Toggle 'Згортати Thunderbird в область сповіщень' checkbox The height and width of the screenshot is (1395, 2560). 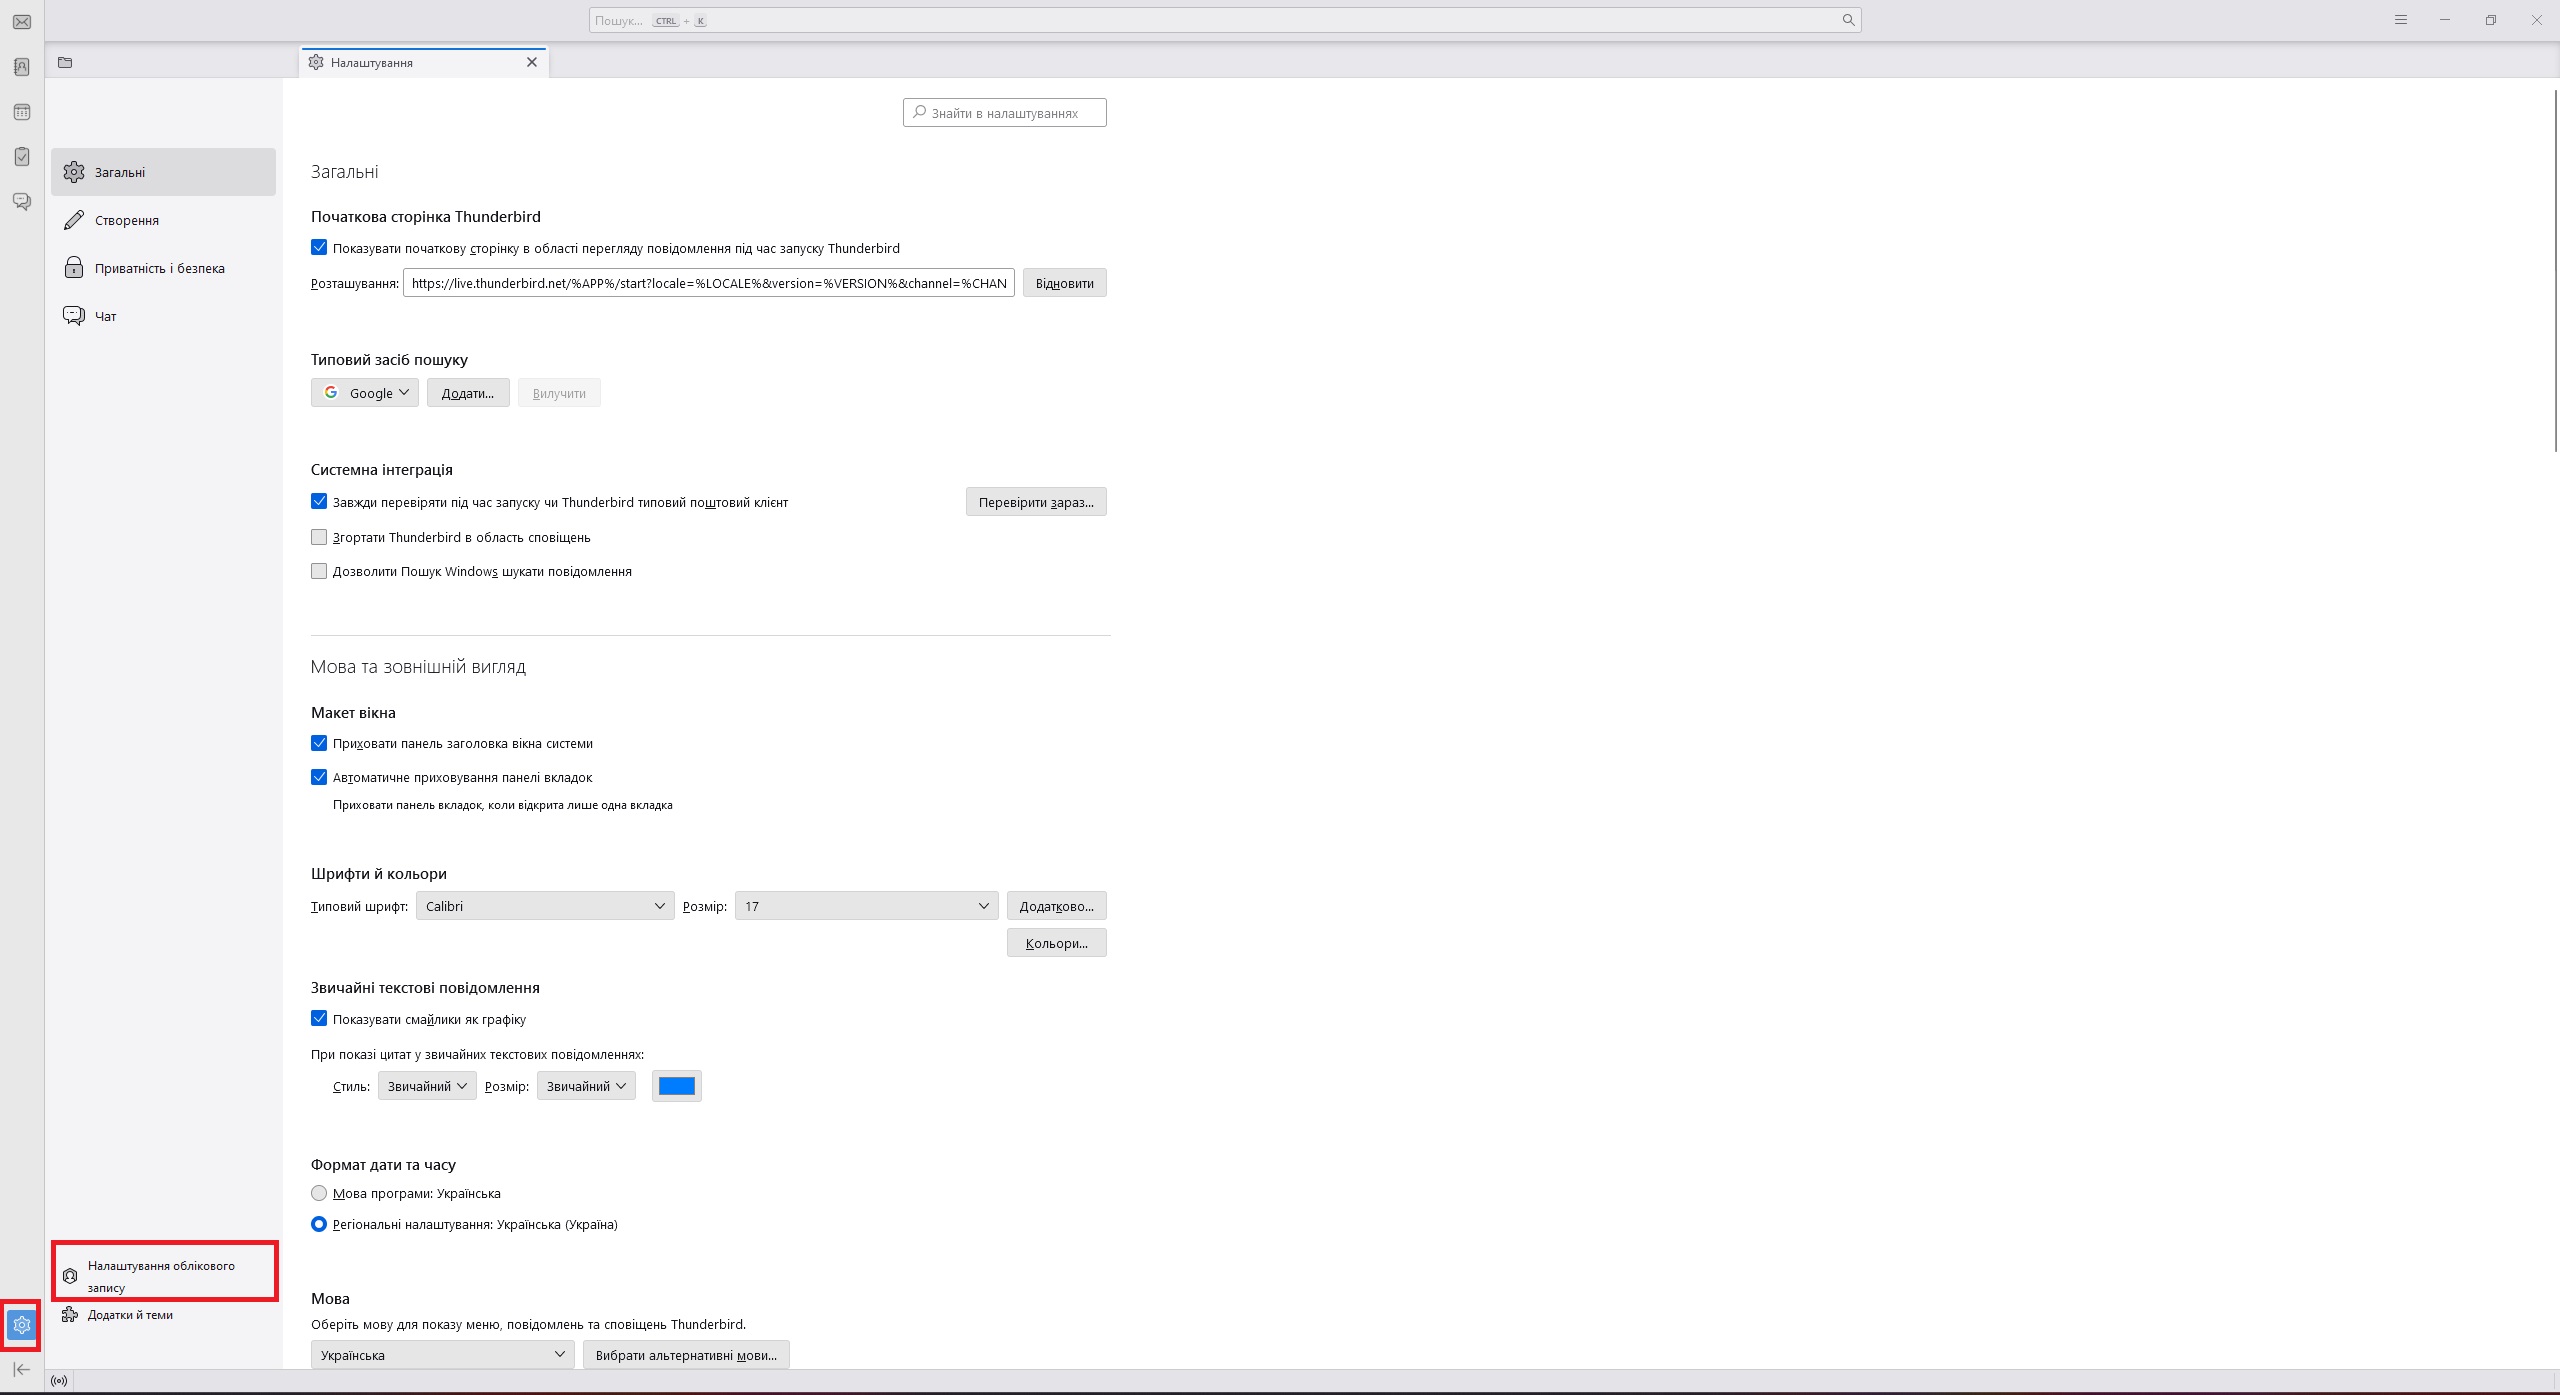pos(319,537)
